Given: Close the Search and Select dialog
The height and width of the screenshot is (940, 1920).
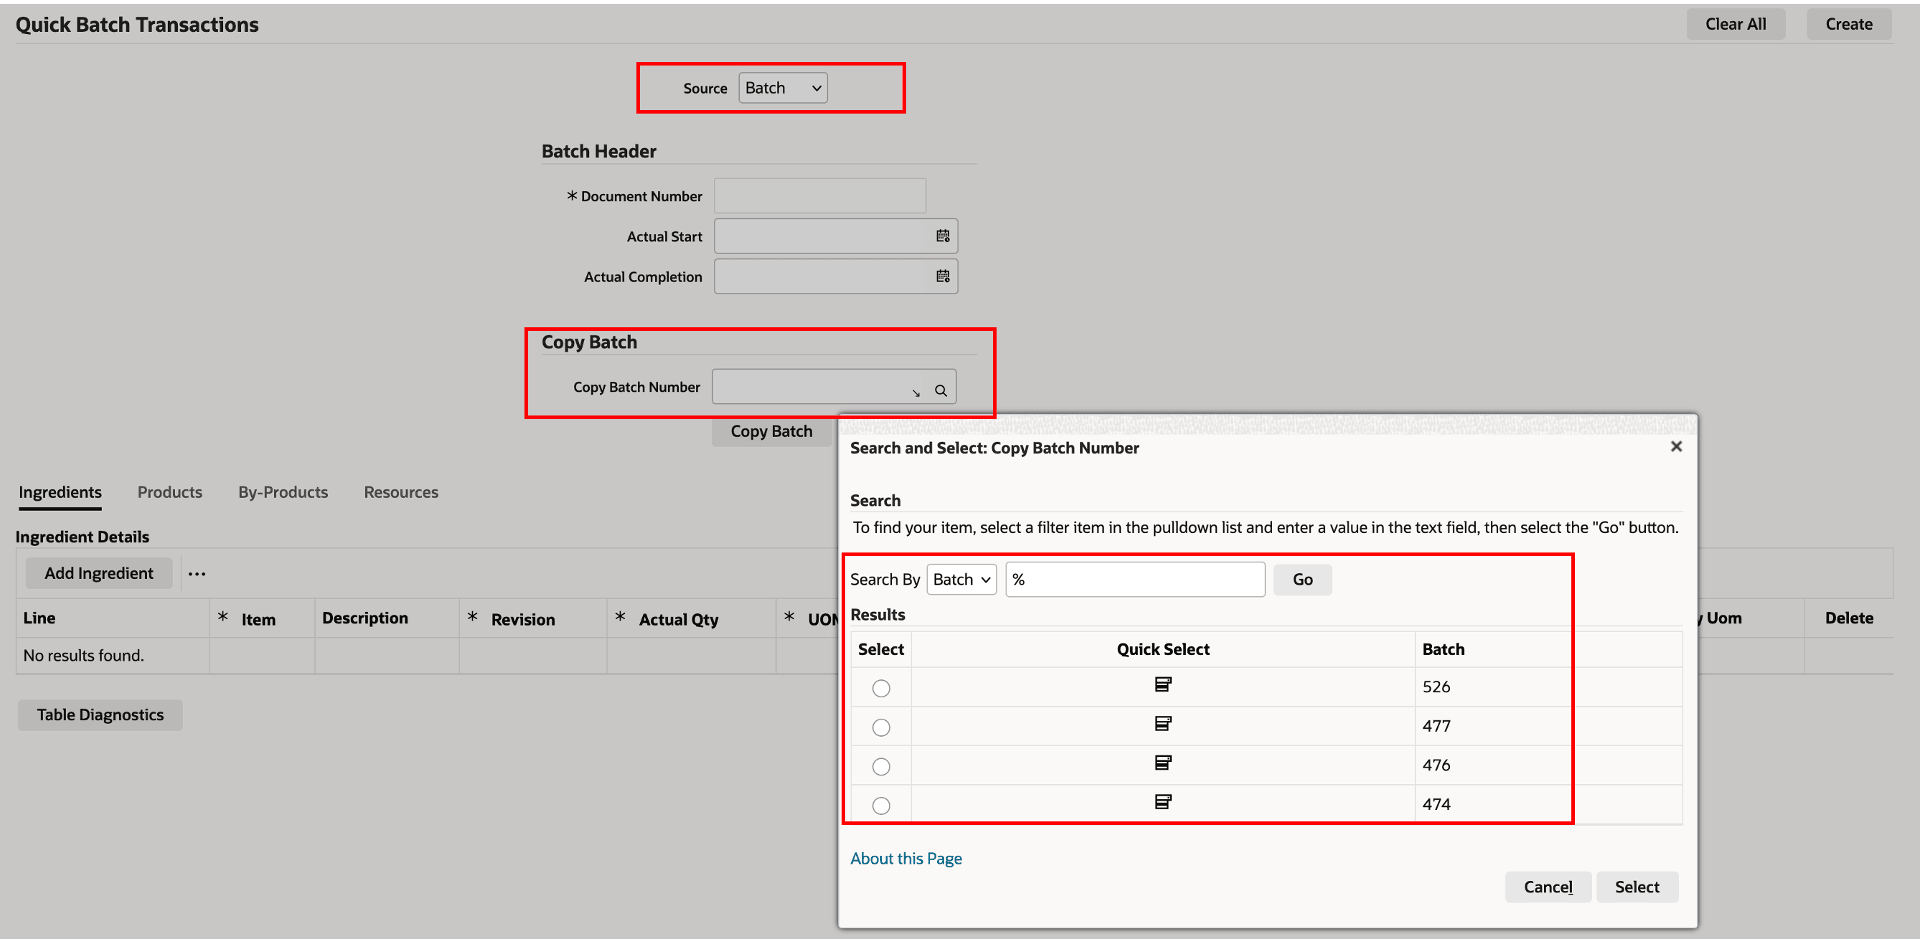Looking at the screenshot, I should point(1676,447).
